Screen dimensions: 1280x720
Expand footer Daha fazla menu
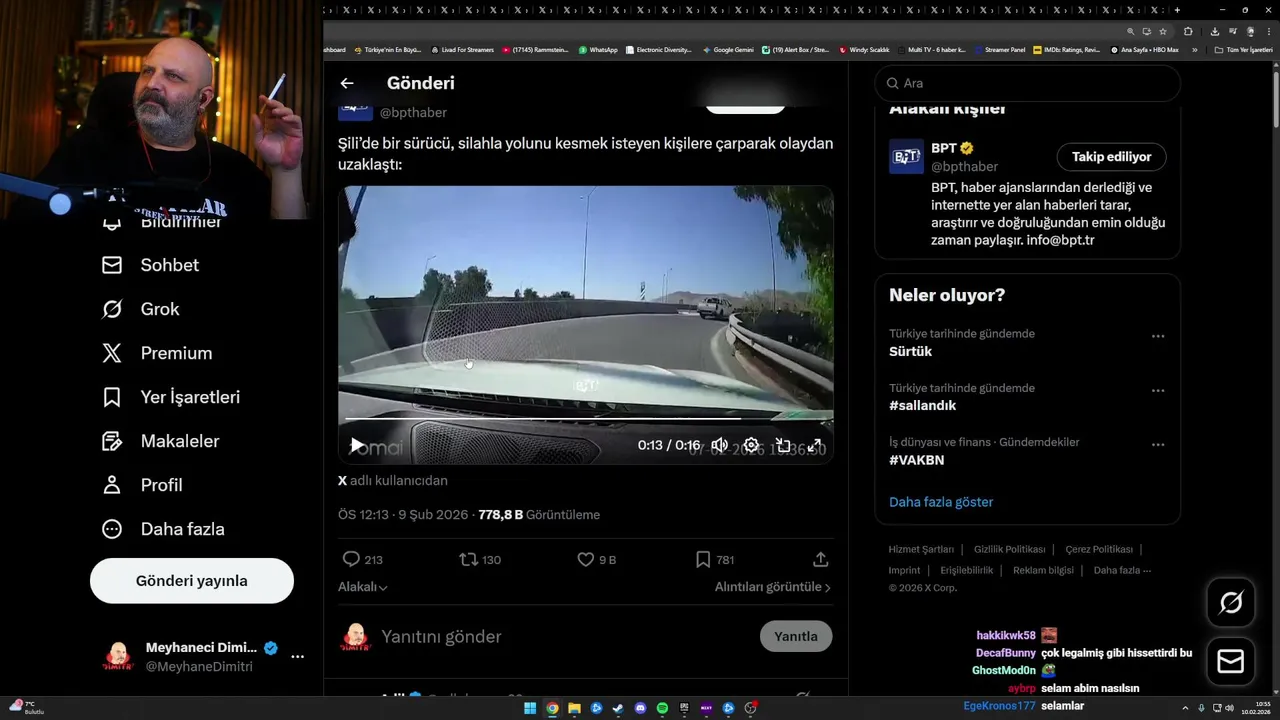(1122, 570)
